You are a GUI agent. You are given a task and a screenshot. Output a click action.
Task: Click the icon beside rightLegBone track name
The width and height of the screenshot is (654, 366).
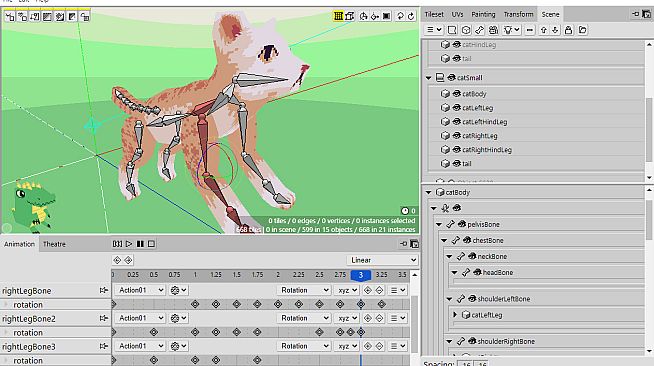coord(103,290)
